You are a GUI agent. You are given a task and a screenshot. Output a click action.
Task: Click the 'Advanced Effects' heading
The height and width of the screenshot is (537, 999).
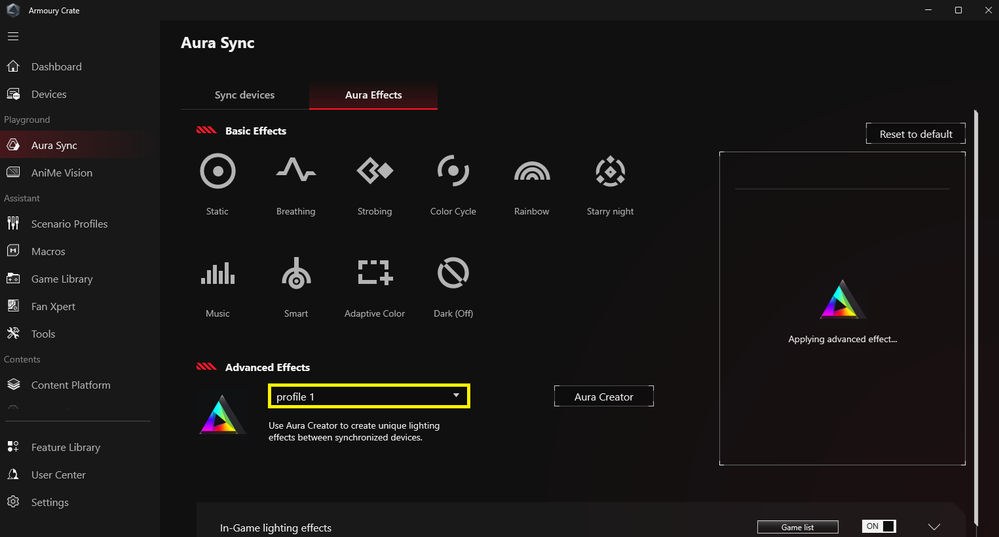[268, 367]
